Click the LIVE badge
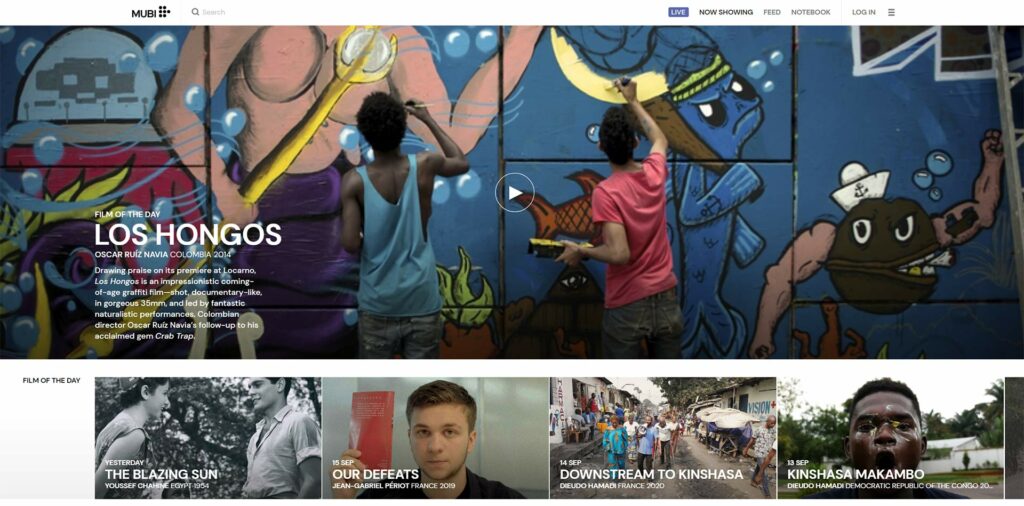The width and height of the screenshot is (1024, 506). [679, 12]
